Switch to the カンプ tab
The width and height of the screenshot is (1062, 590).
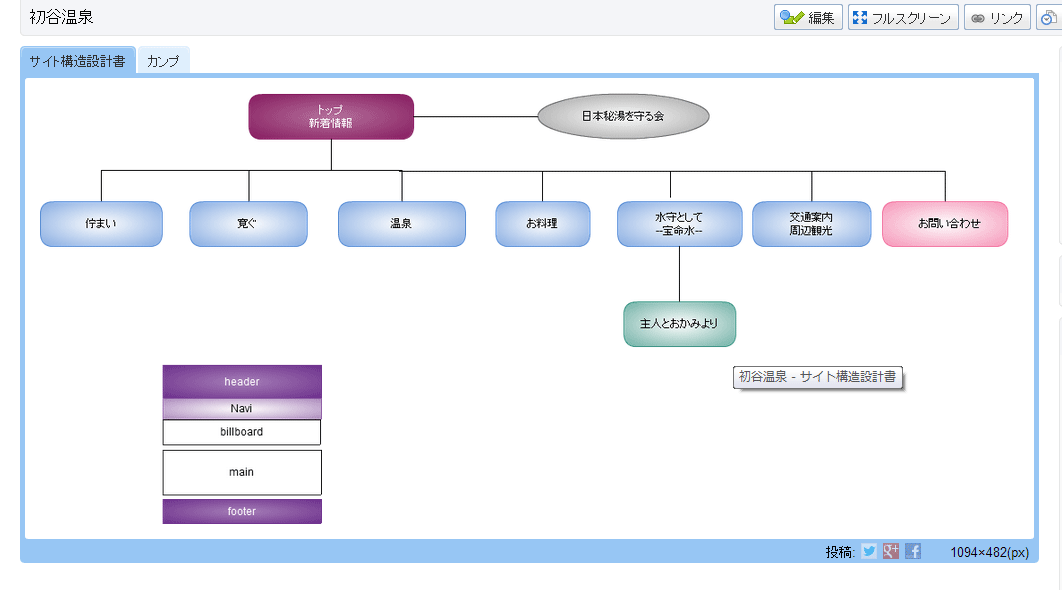coord(163,61)
